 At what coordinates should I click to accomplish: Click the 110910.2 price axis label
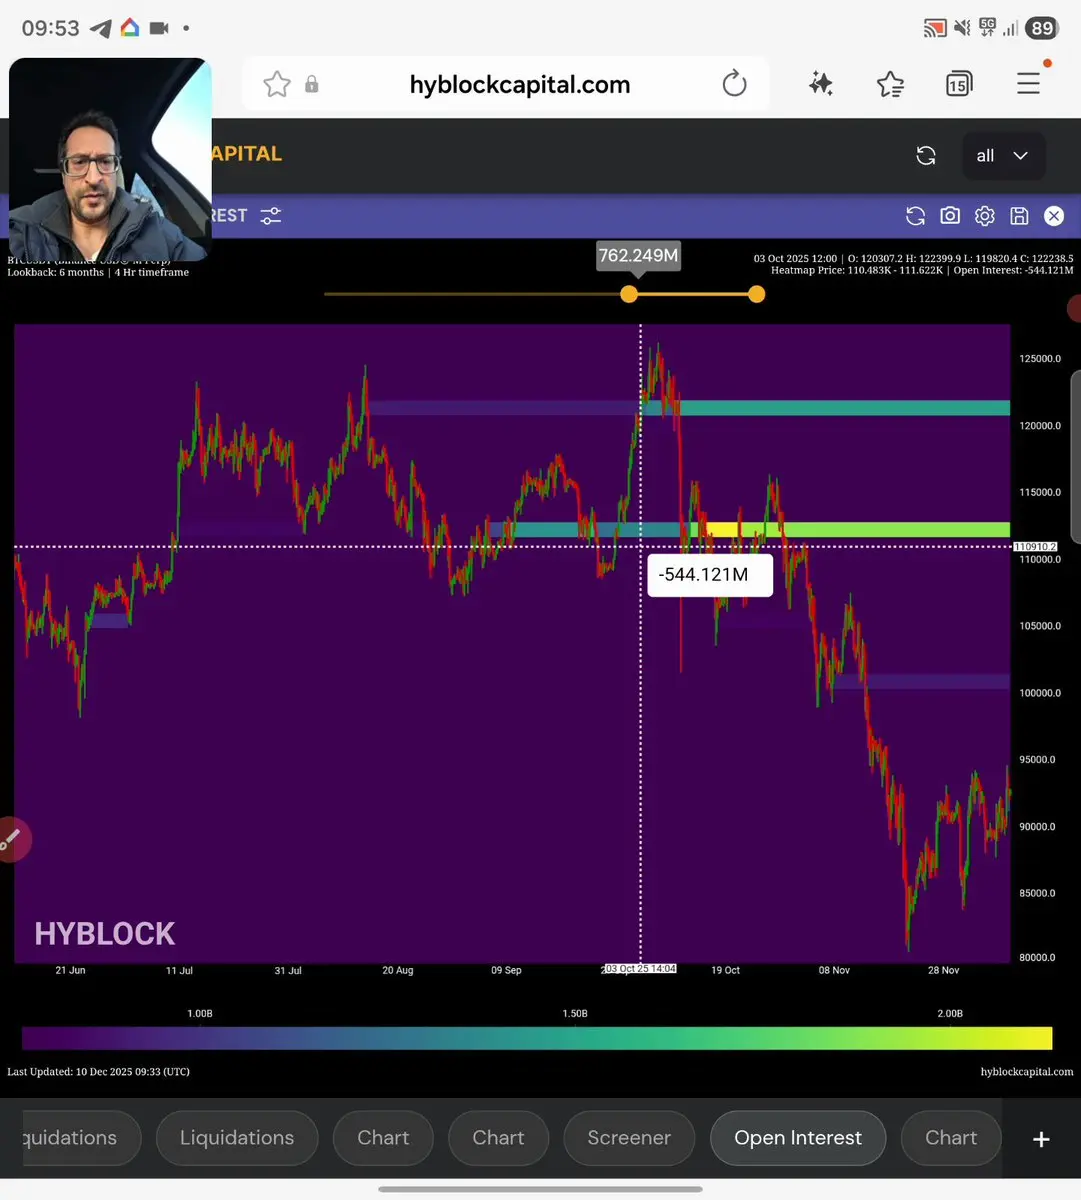click(1036, 547)
